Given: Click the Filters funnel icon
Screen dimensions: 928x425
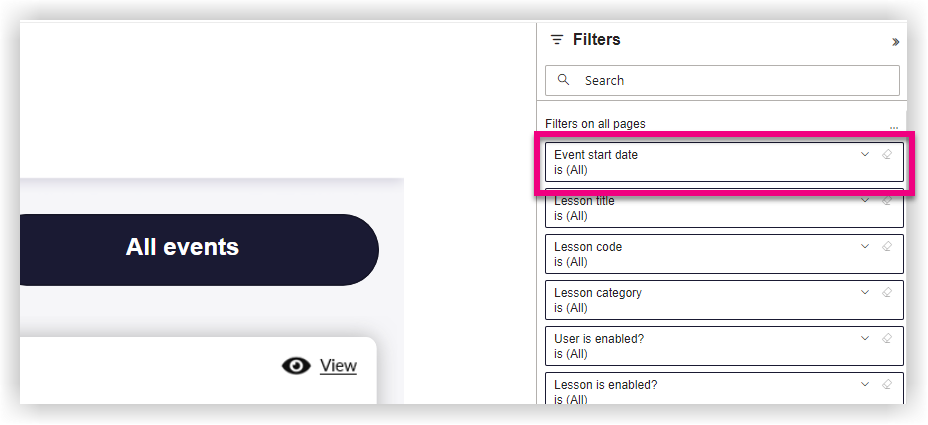Looking at the screenshot, I should coord(557,40).
